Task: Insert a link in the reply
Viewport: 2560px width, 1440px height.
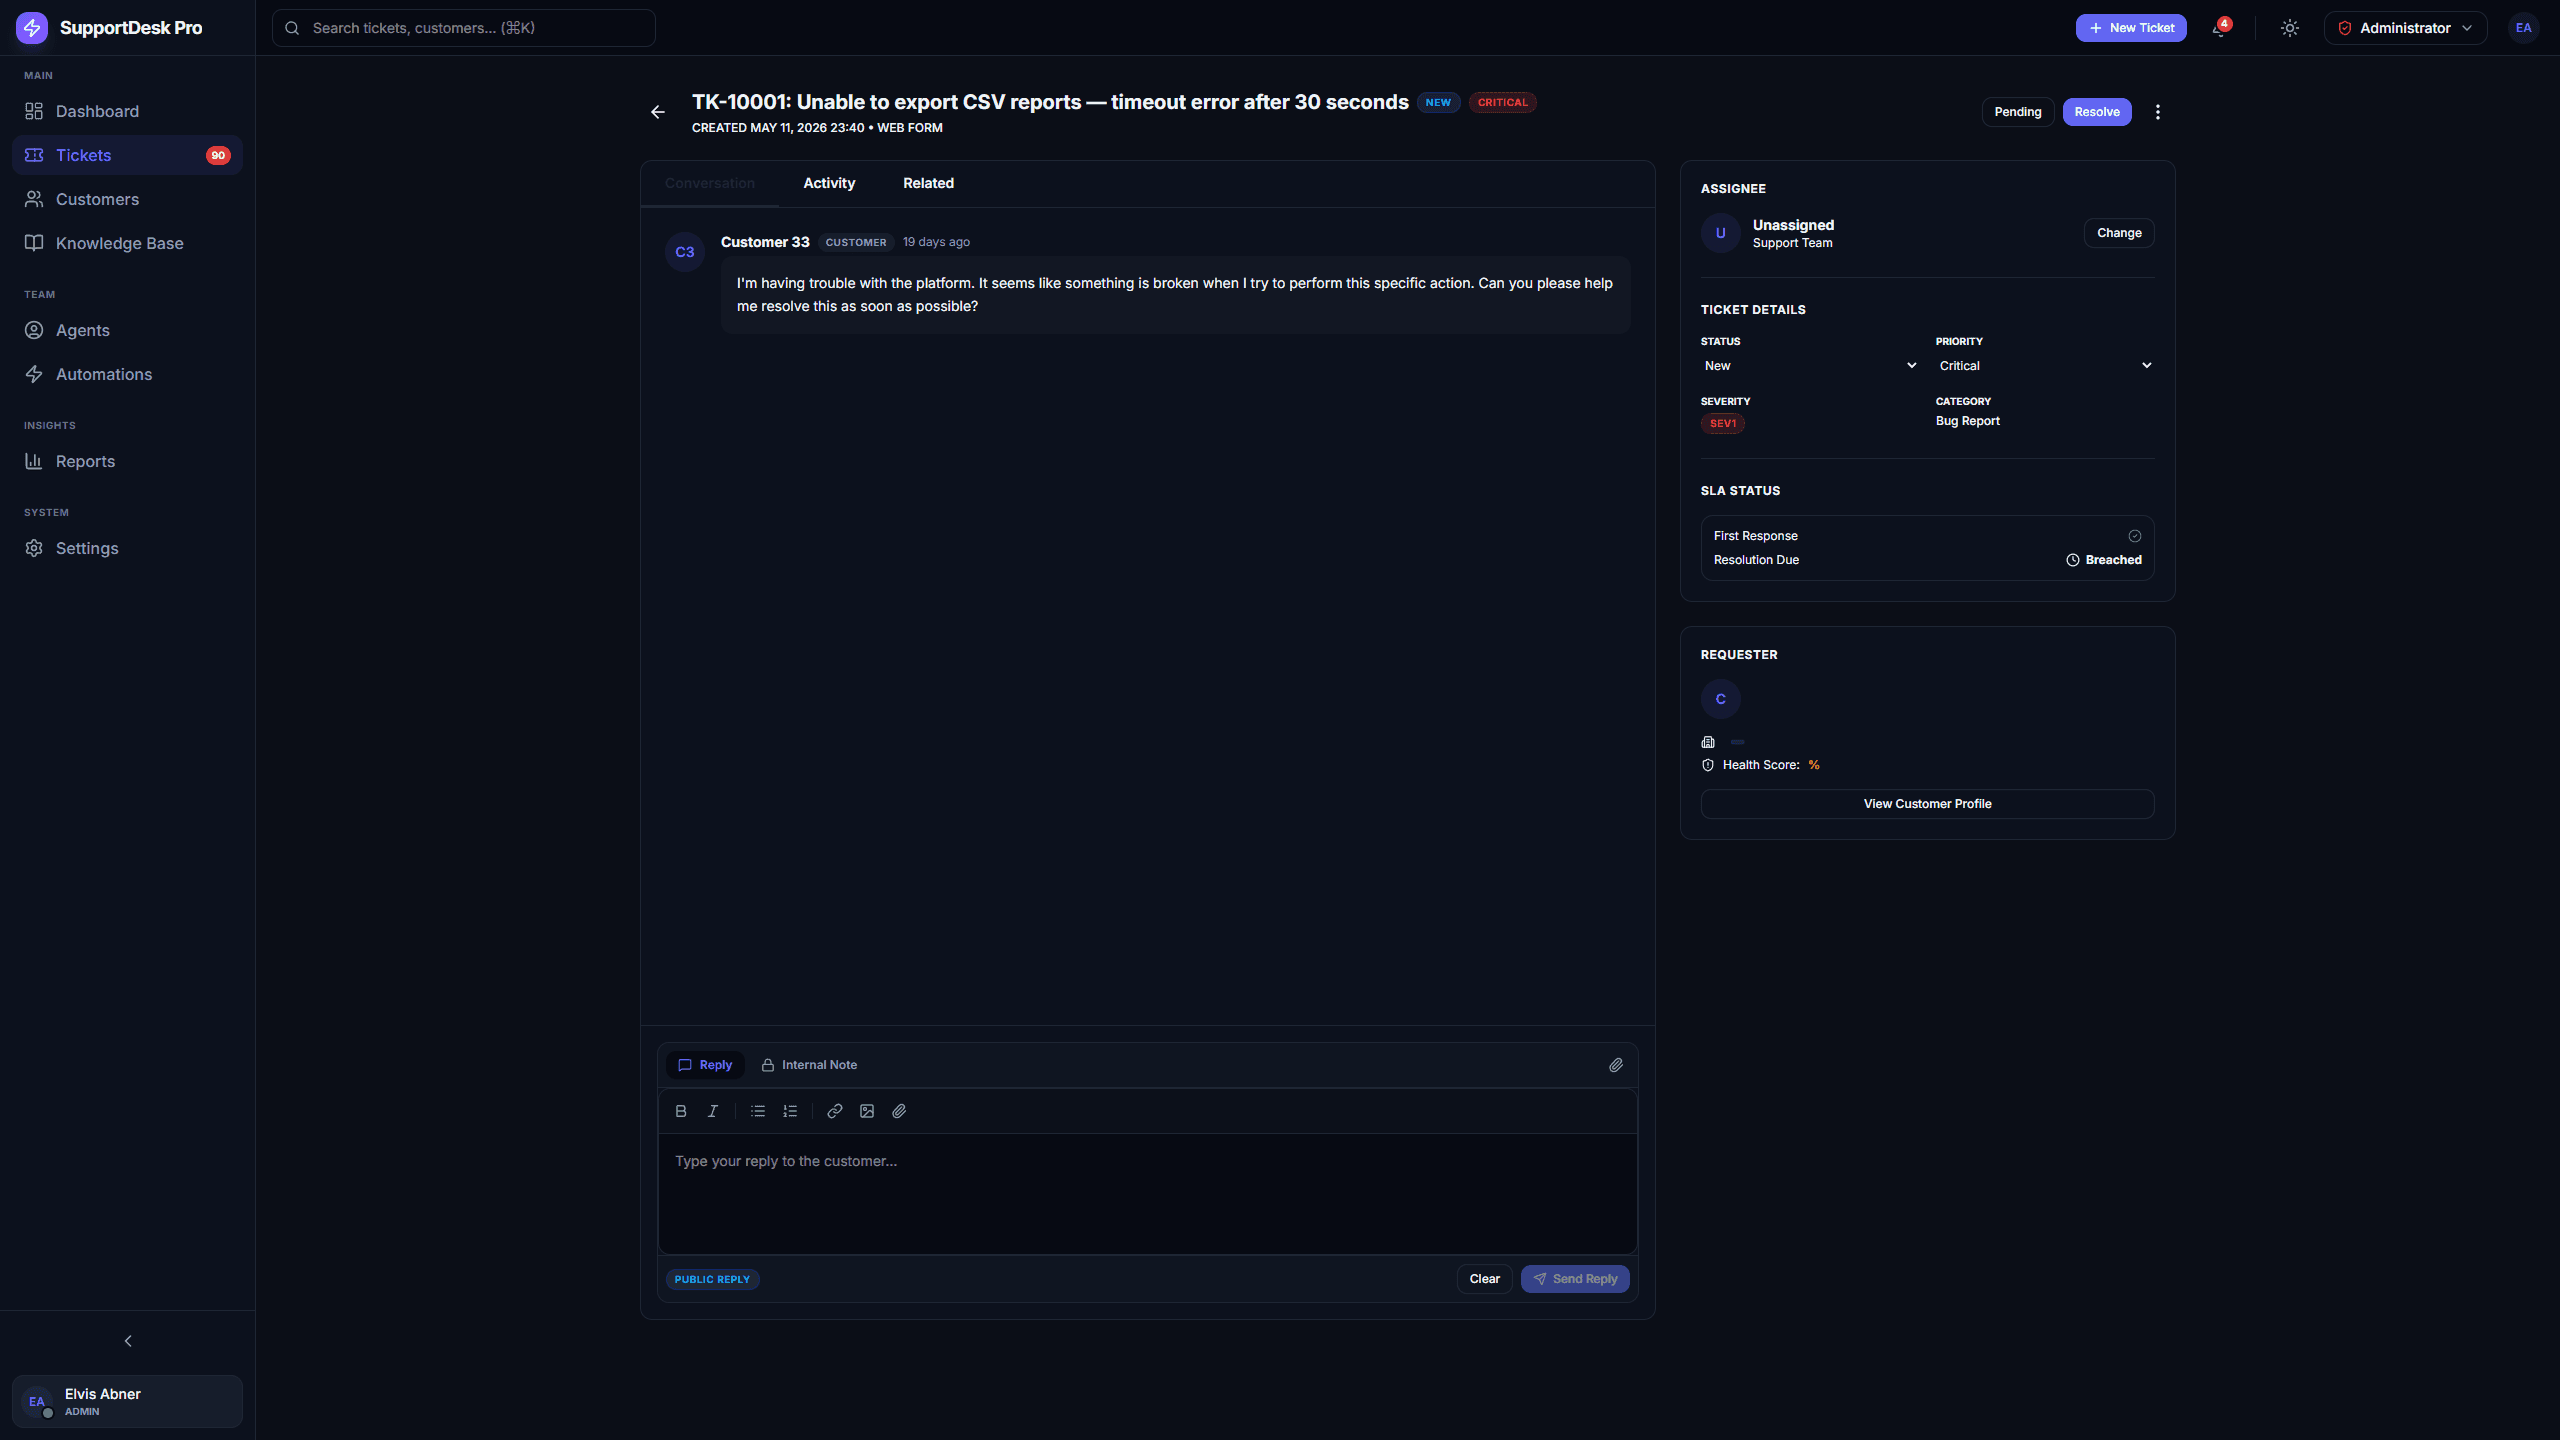Action: (835, 1111)
